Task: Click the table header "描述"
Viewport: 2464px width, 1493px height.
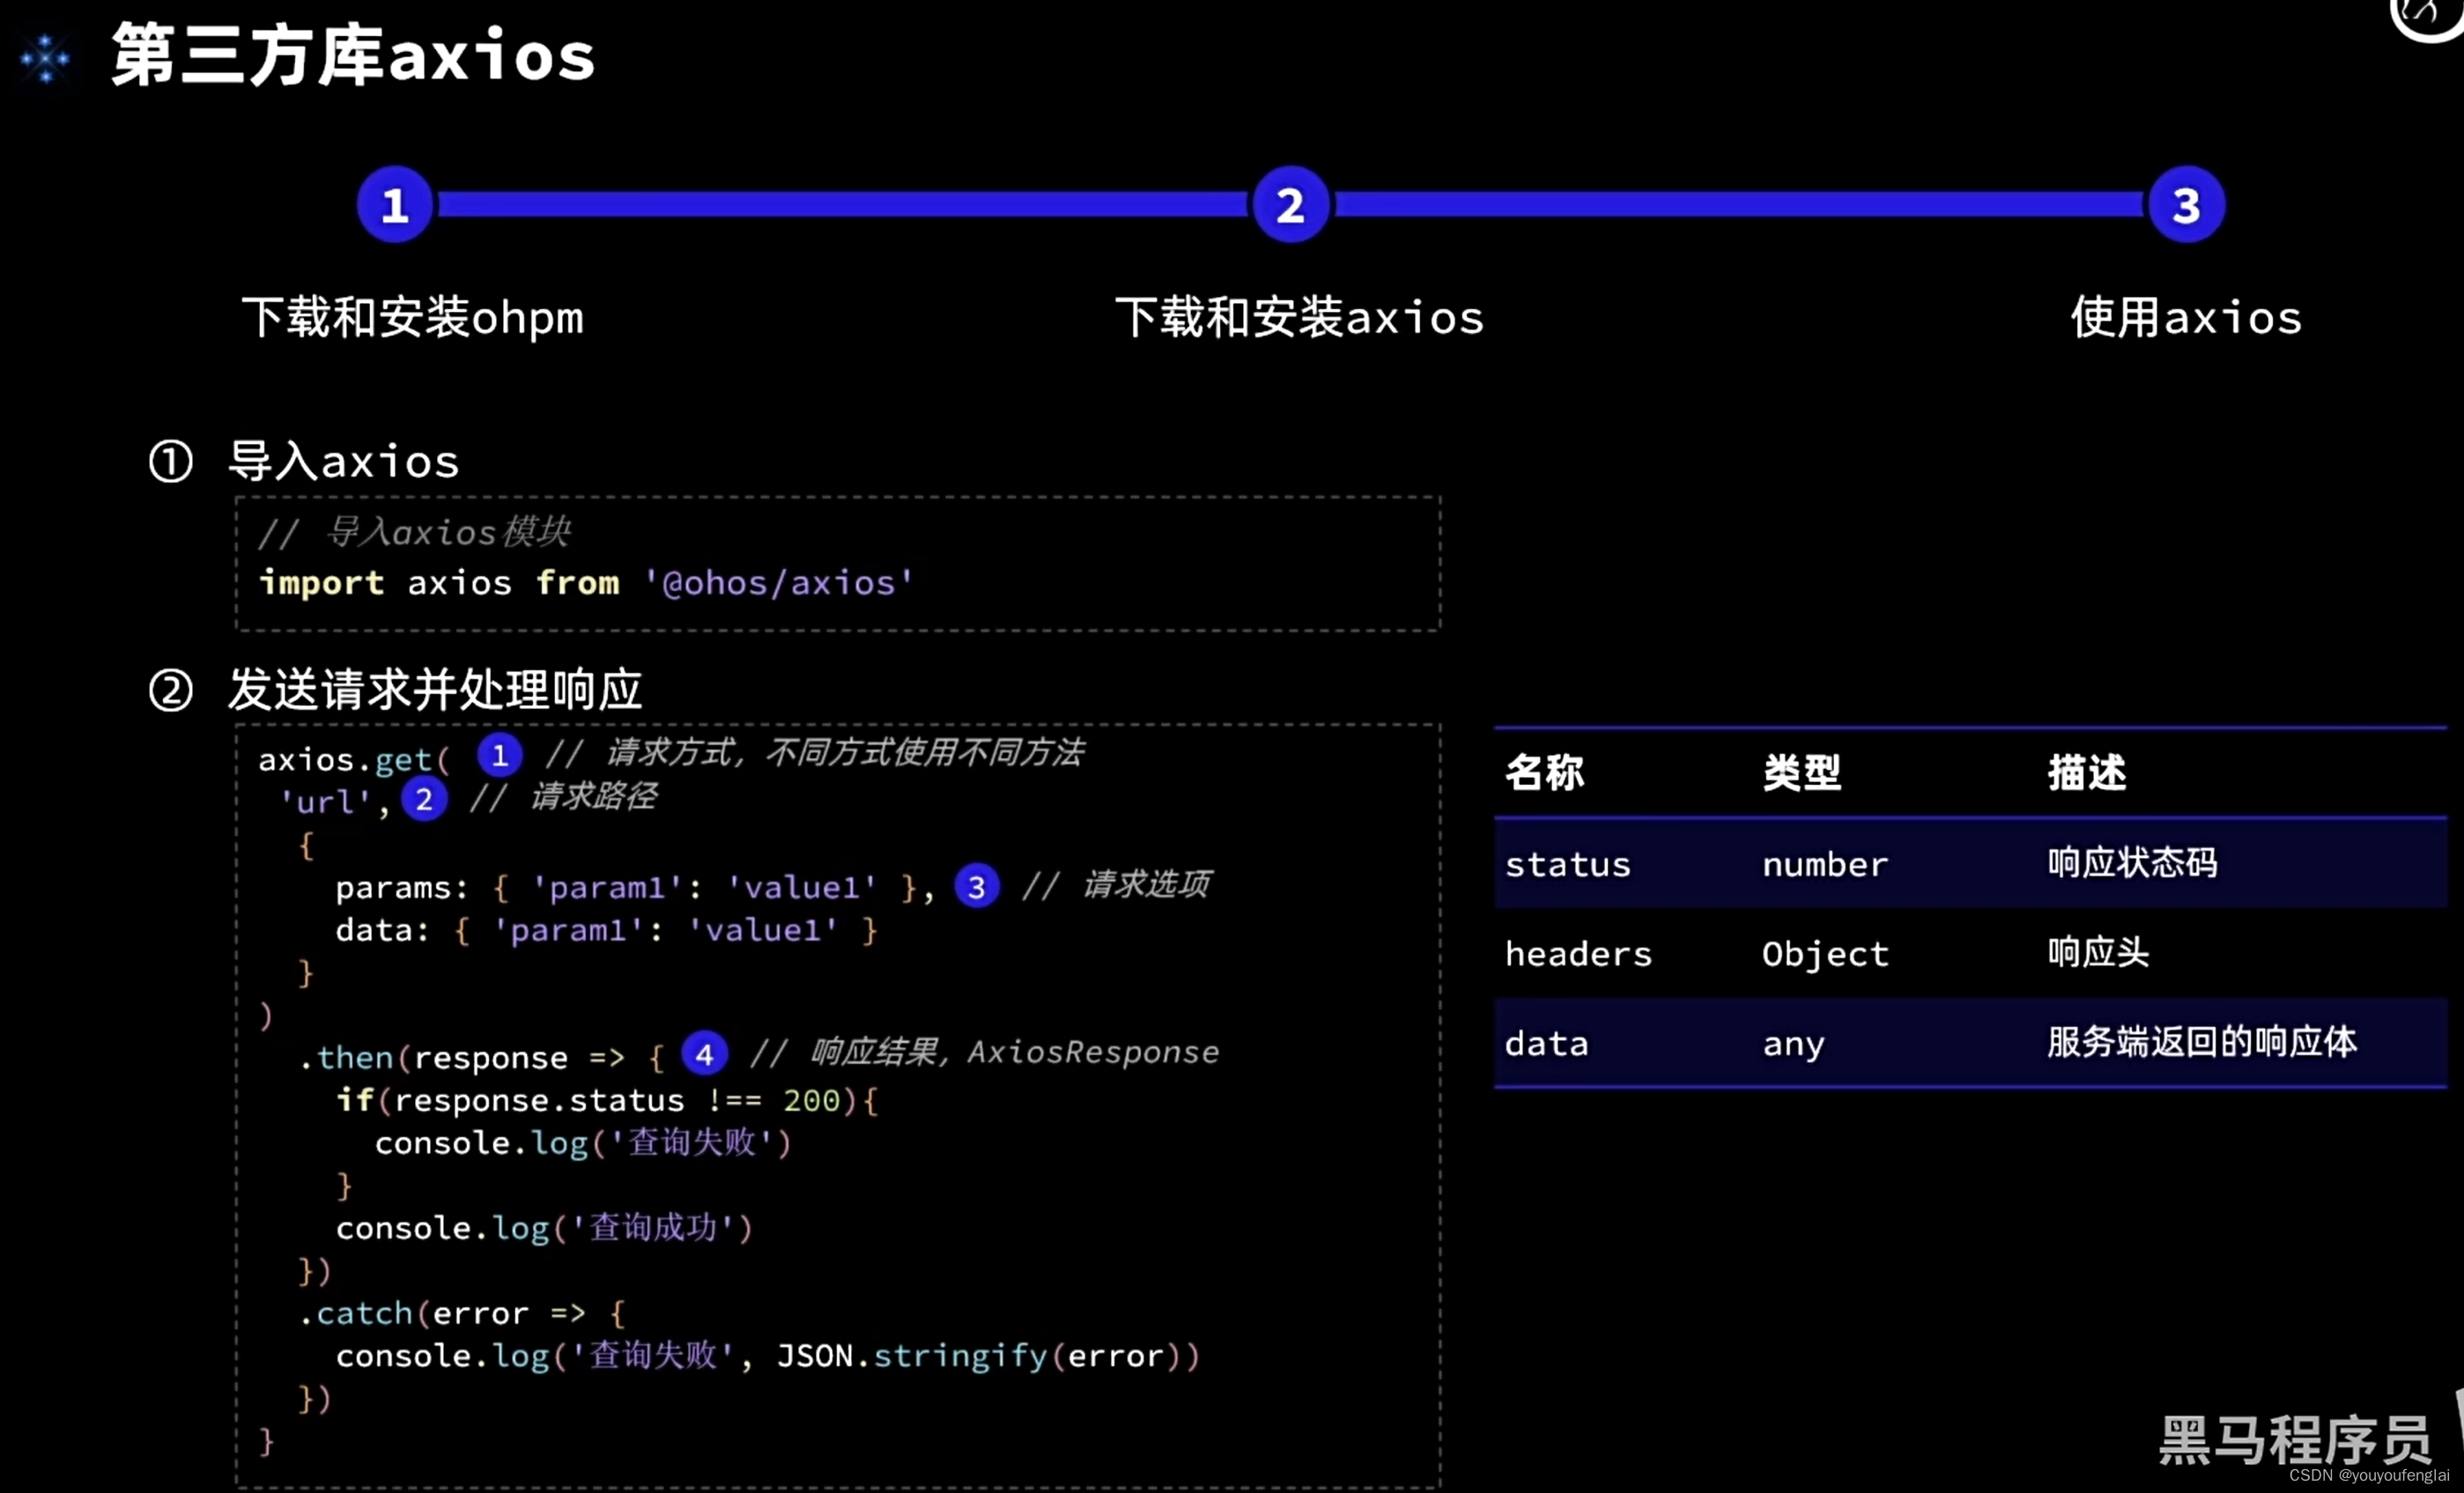Action: (x=2087, y=773)
